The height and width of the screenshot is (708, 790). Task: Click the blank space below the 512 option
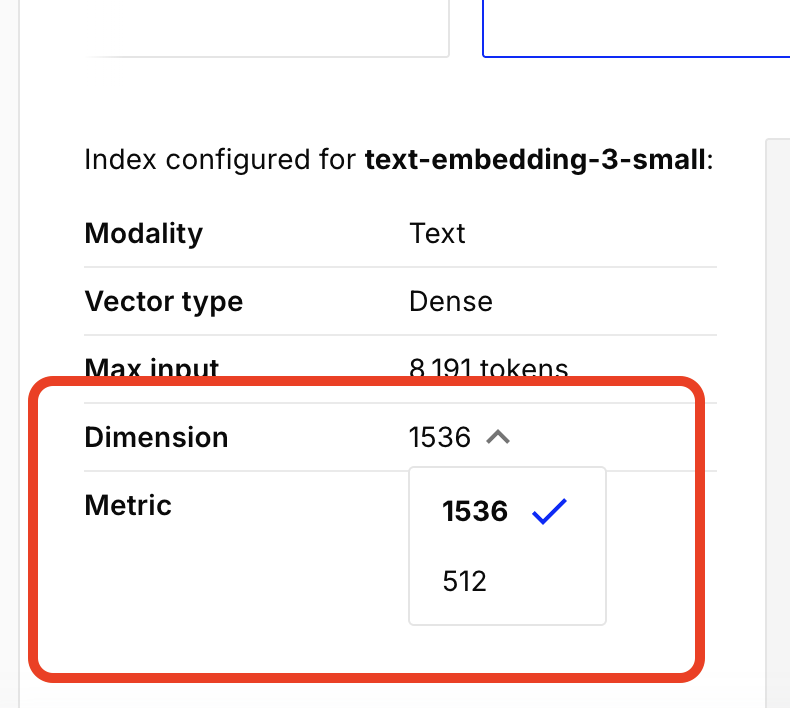tap(507, 646)
